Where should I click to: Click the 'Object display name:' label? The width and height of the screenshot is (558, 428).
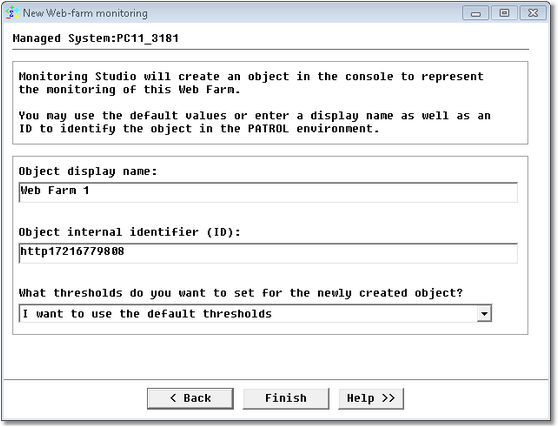(88, 171)
